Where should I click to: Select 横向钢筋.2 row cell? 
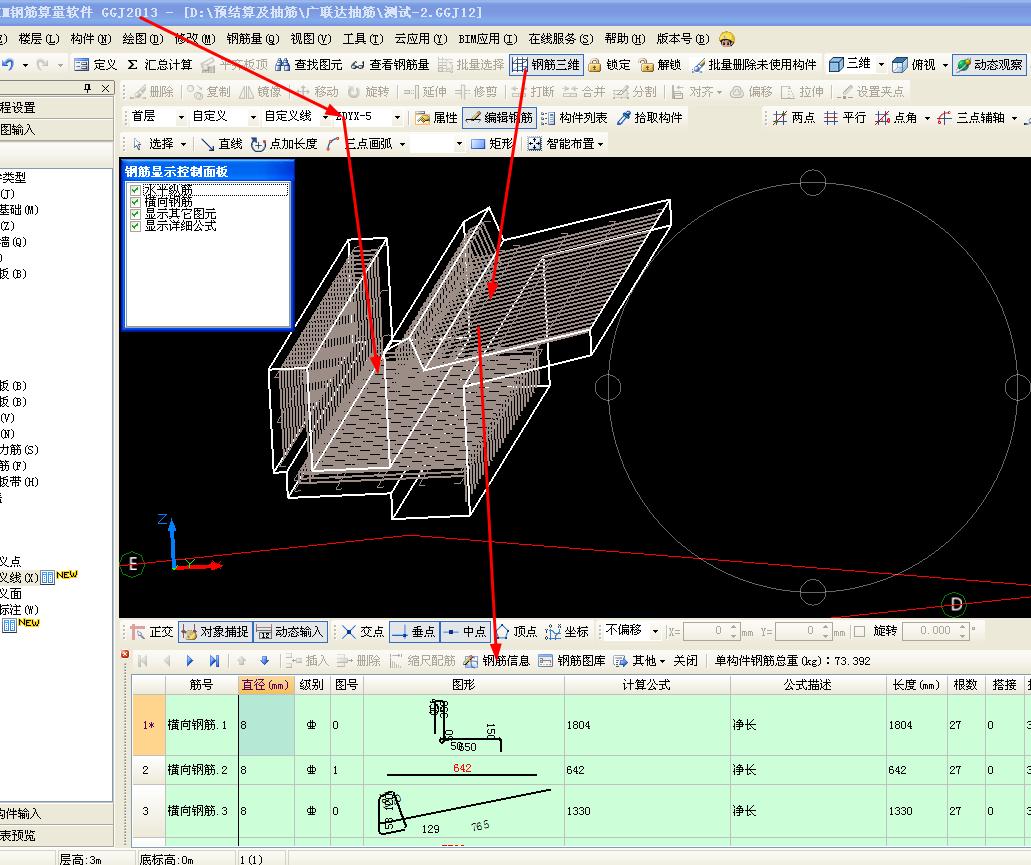pos(200,770)
